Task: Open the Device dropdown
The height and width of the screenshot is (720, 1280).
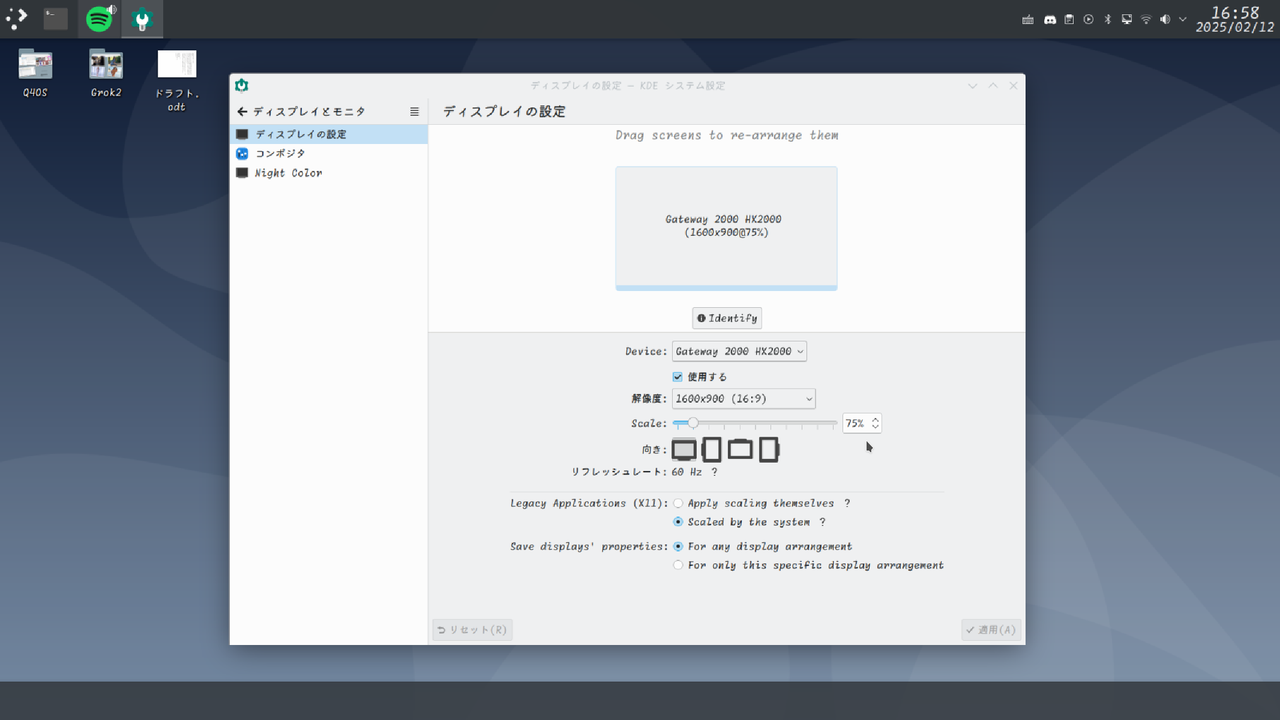Action: pos(740,351)
